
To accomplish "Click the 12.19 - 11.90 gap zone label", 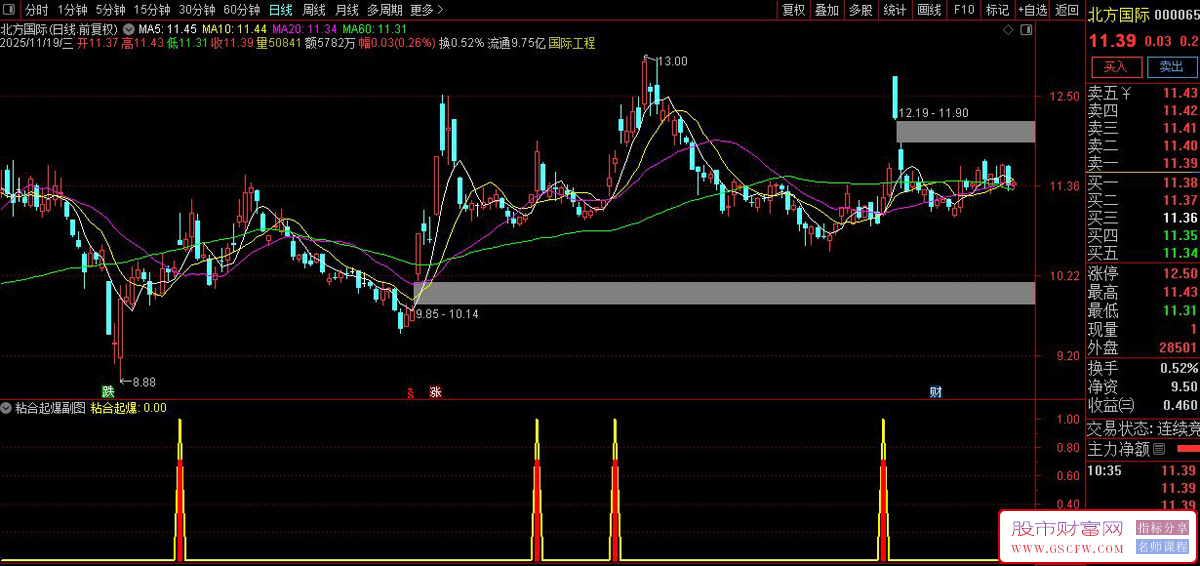I will coord(934,112).
